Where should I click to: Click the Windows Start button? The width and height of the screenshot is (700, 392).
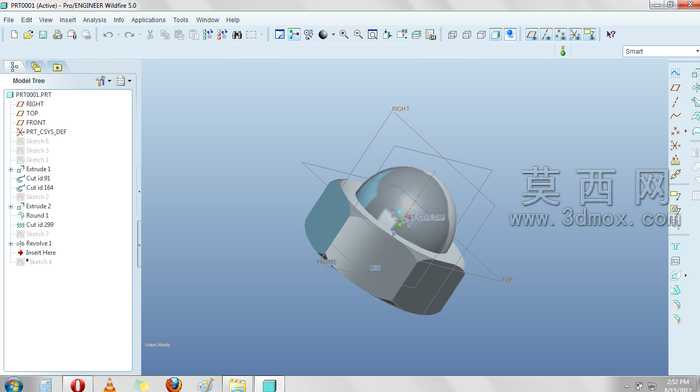click(x=13, y=385)
